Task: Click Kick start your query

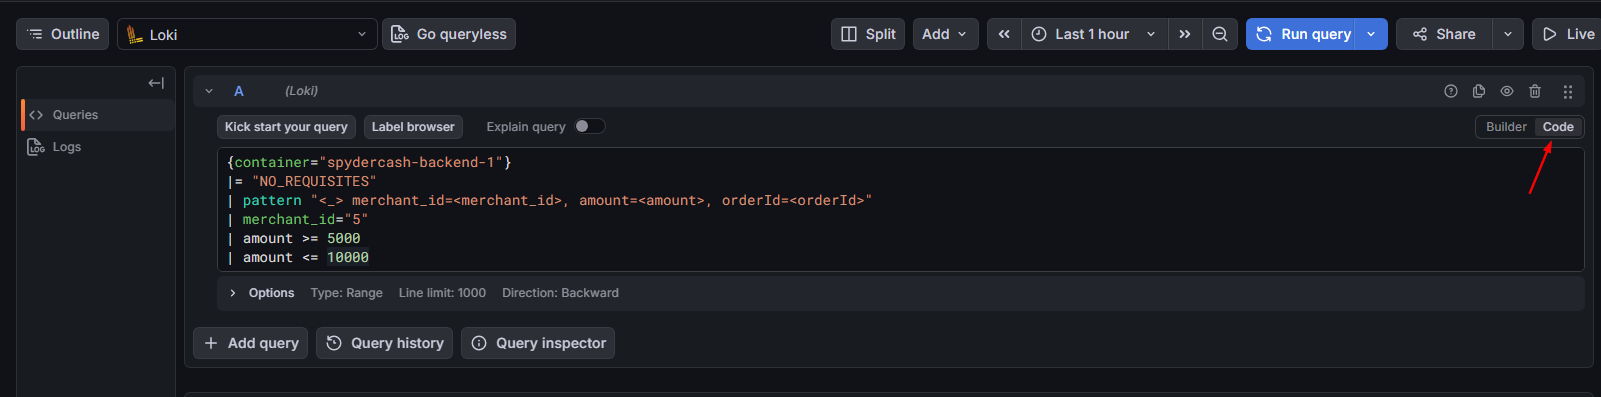Action: (286, 127)
